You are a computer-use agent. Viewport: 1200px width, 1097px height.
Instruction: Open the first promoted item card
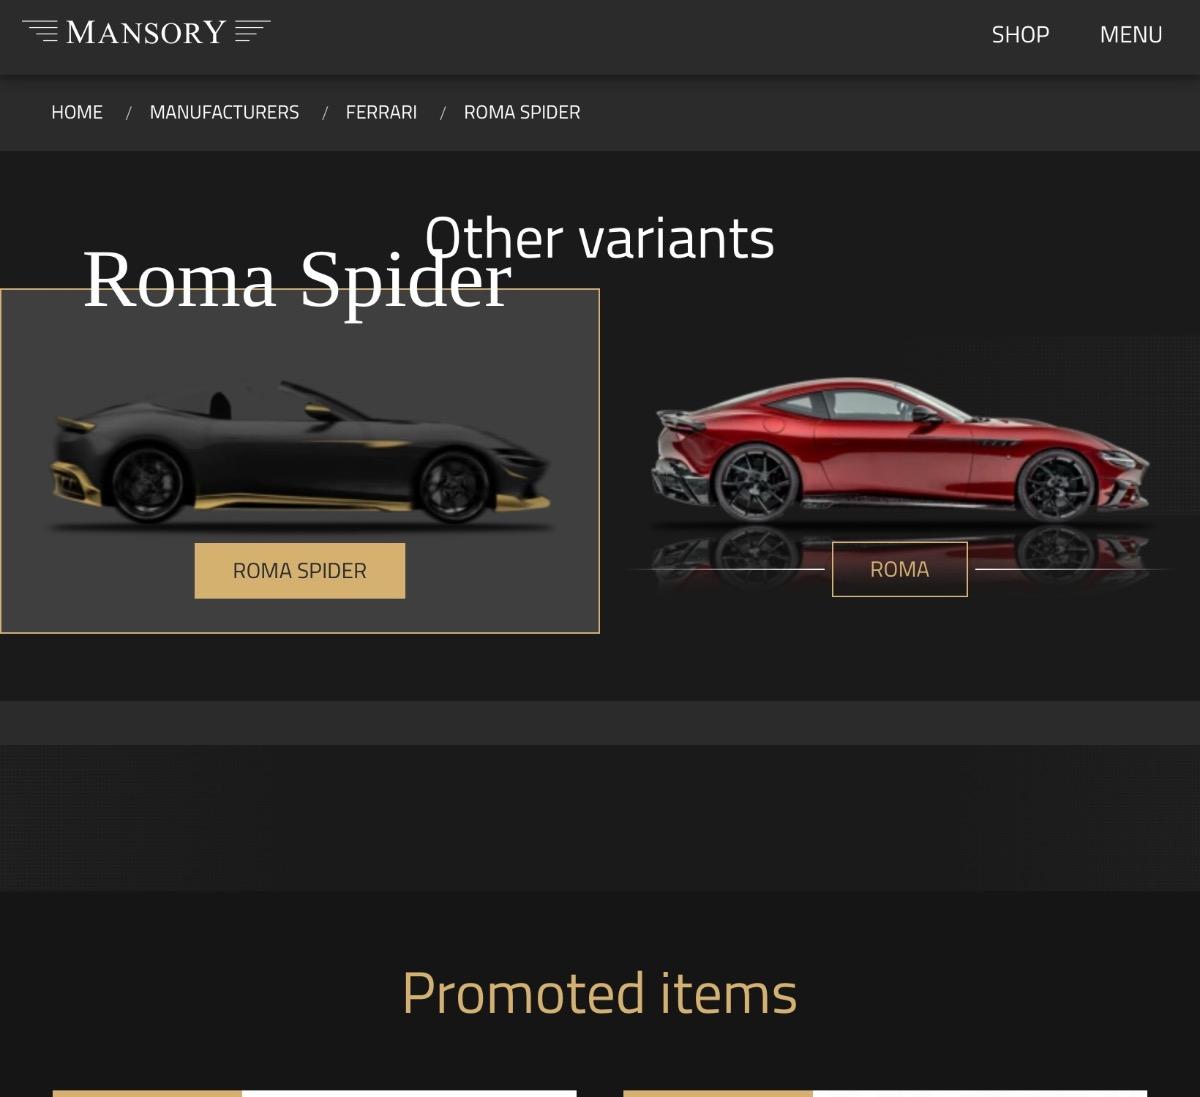[x=315, y=1094]
